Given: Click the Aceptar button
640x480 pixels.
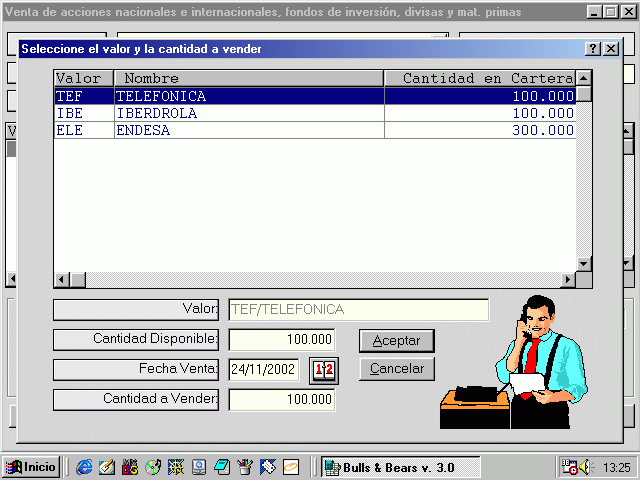Looking at the screenshot, I should click(x=397, y=341).
